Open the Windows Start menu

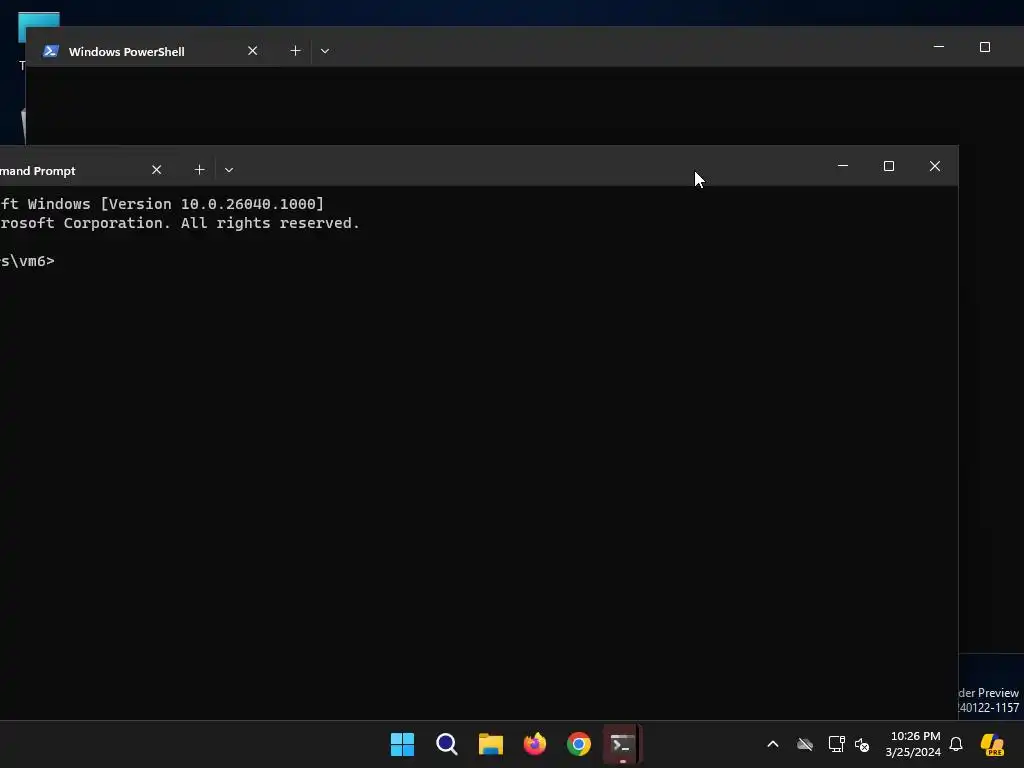(402, 744)
